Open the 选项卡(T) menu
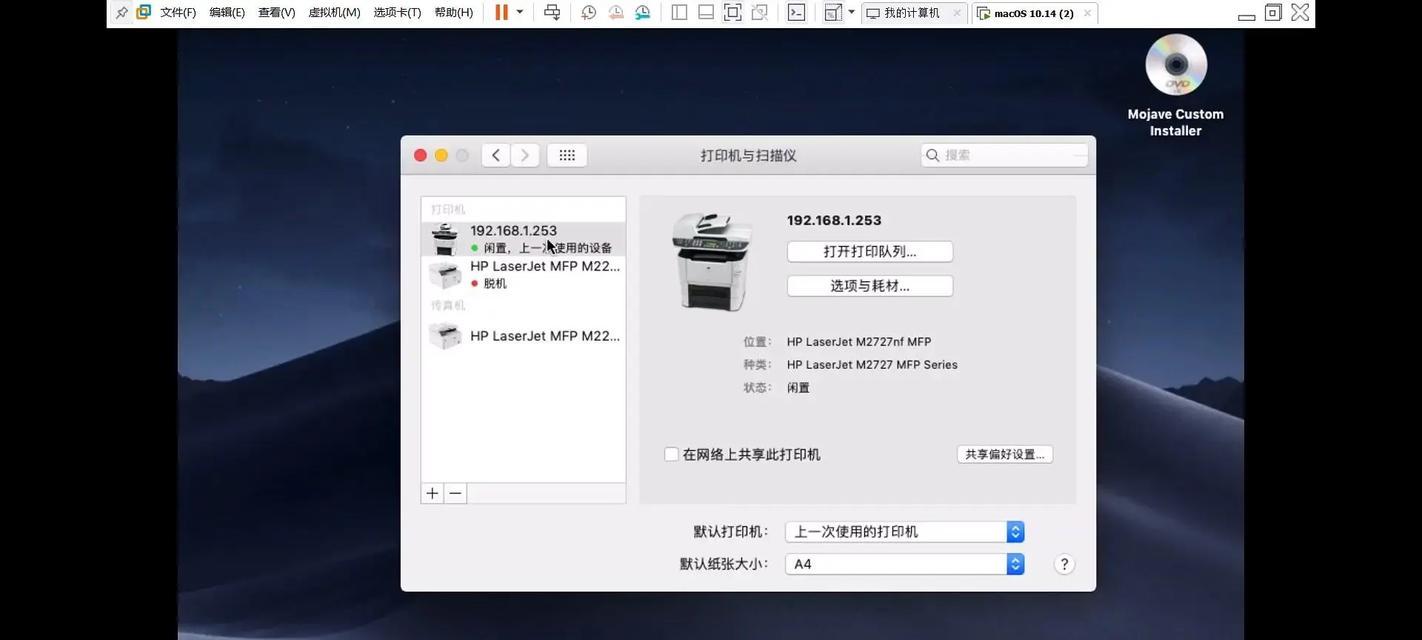Image resolution: width=1422 pixels, height=640 pixels. tap(397, 12)
